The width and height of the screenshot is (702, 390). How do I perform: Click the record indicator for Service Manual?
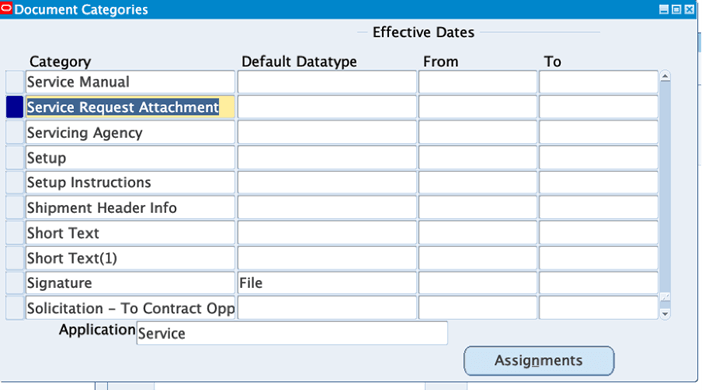click(x=14, y=82)
